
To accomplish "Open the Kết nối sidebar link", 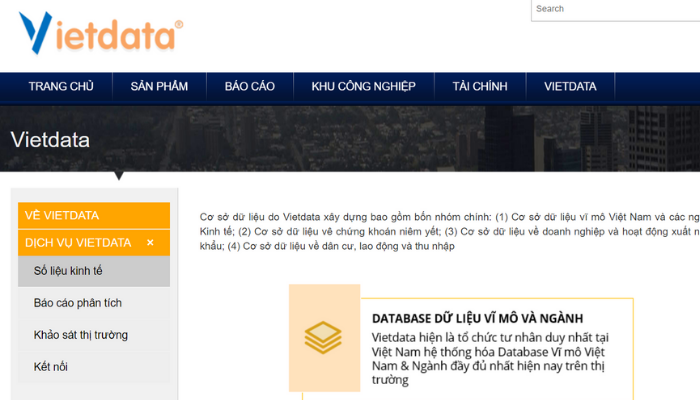I will coord(94,367).
